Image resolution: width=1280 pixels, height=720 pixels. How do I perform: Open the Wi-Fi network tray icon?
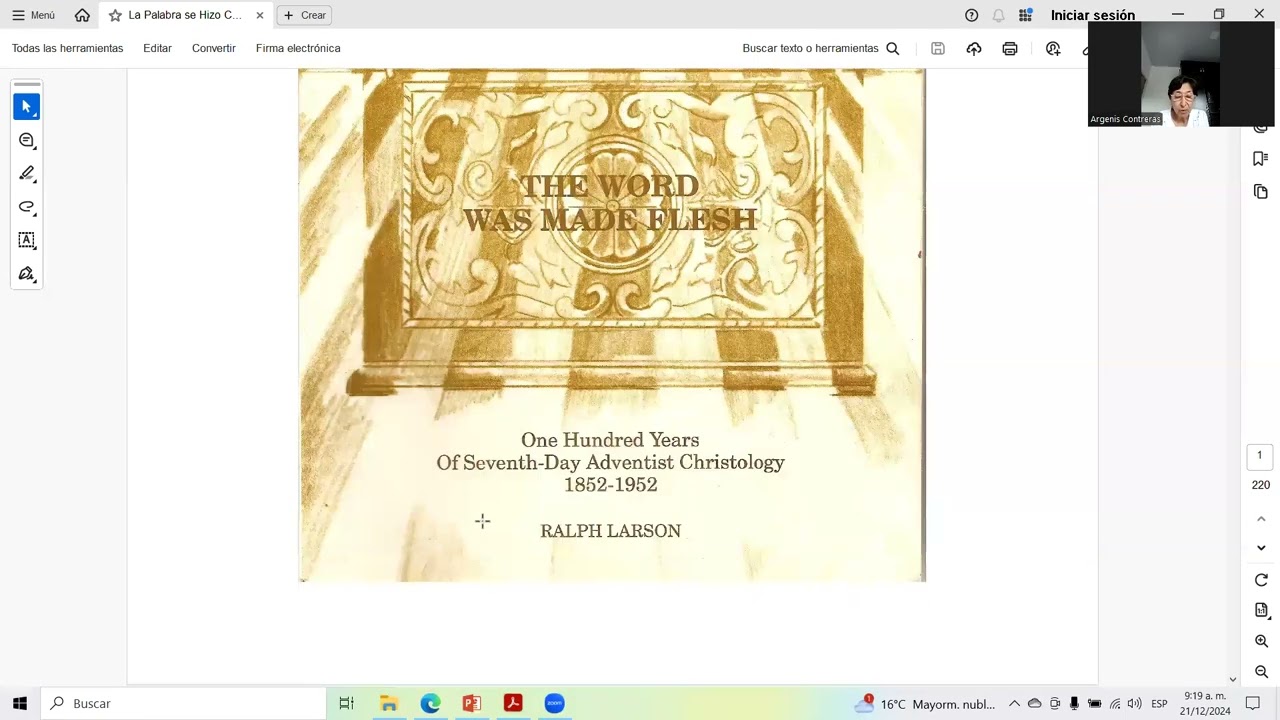point(1115,704)
